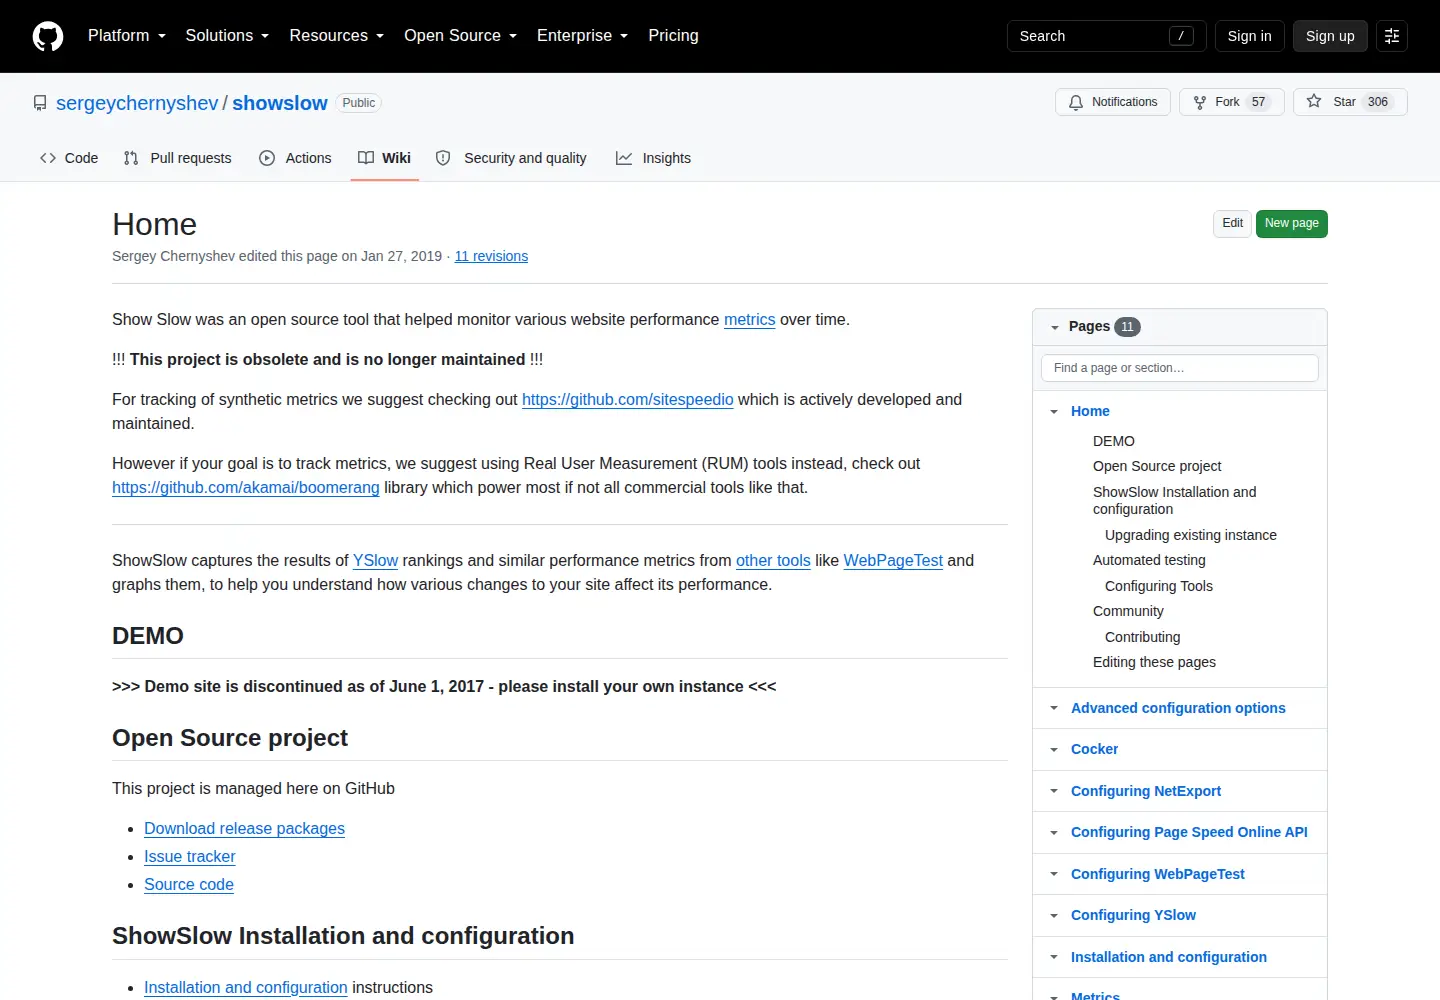Jump to Configuring Tools section

(x=1159, y=587)
